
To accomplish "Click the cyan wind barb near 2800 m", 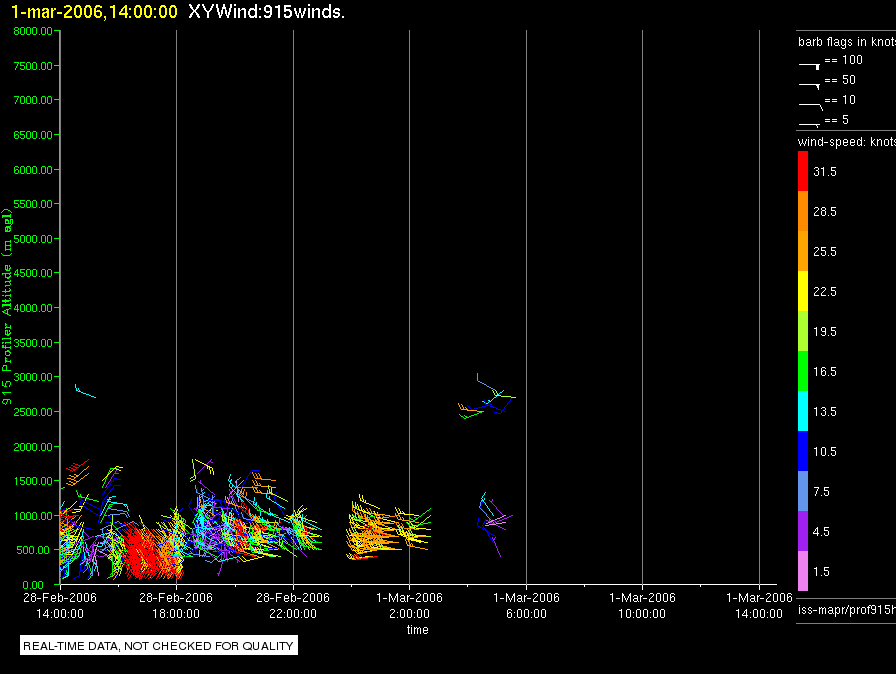I will tap(85, 391).
